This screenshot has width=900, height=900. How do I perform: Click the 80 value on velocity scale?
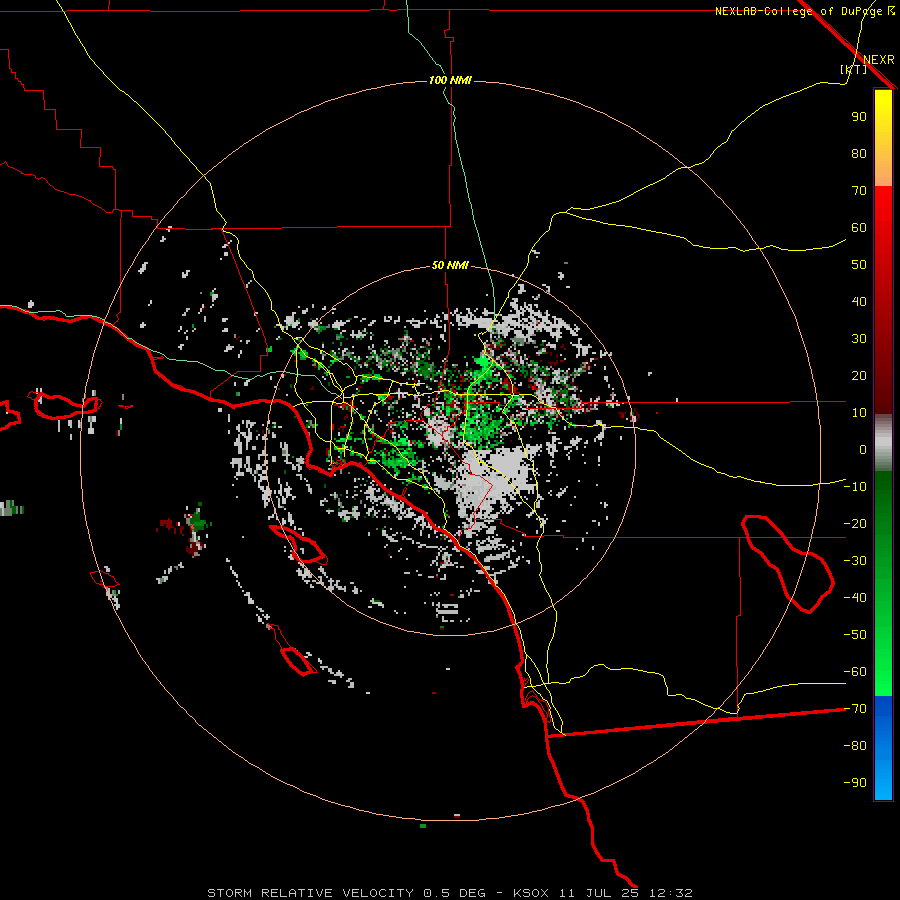[x=859, y=153]
